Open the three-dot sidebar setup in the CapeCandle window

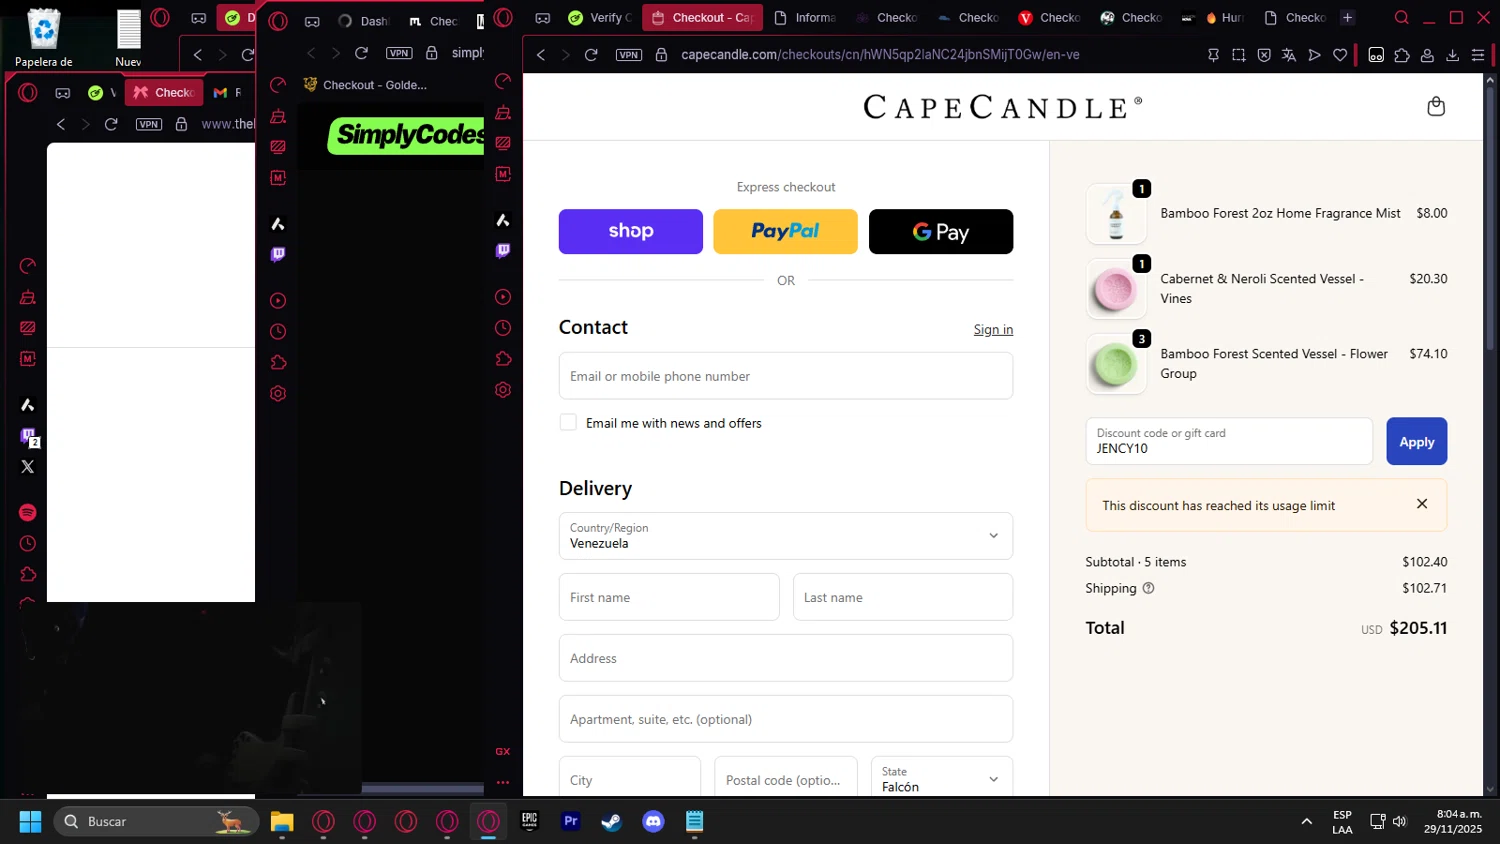click(503, 782)
